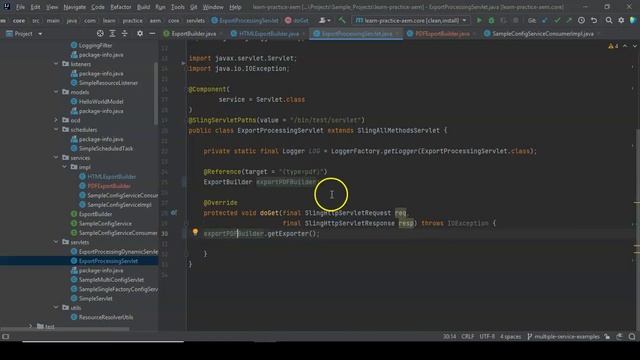Viewport: 640px width, 360px height.
Task: Open the Build menu
Action: coord(143,7)
